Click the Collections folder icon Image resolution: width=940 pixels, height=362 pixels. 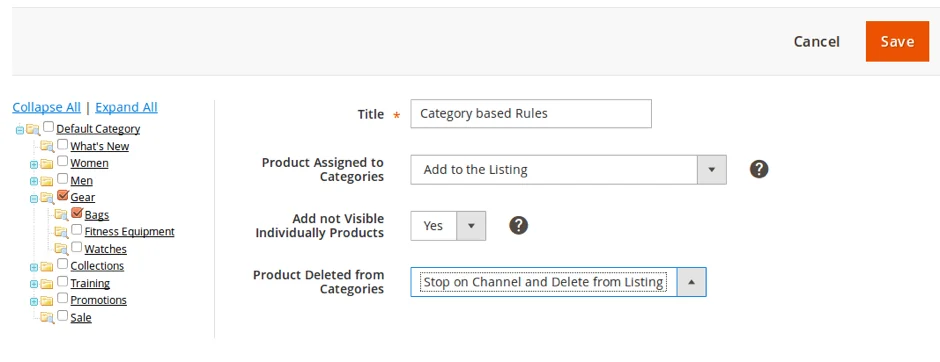[47, 266]
